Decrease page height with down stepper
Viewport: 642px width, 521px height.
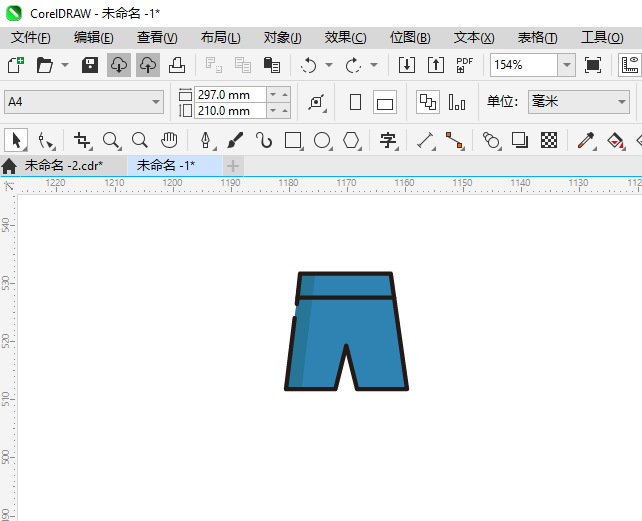(x=273, y=111)
